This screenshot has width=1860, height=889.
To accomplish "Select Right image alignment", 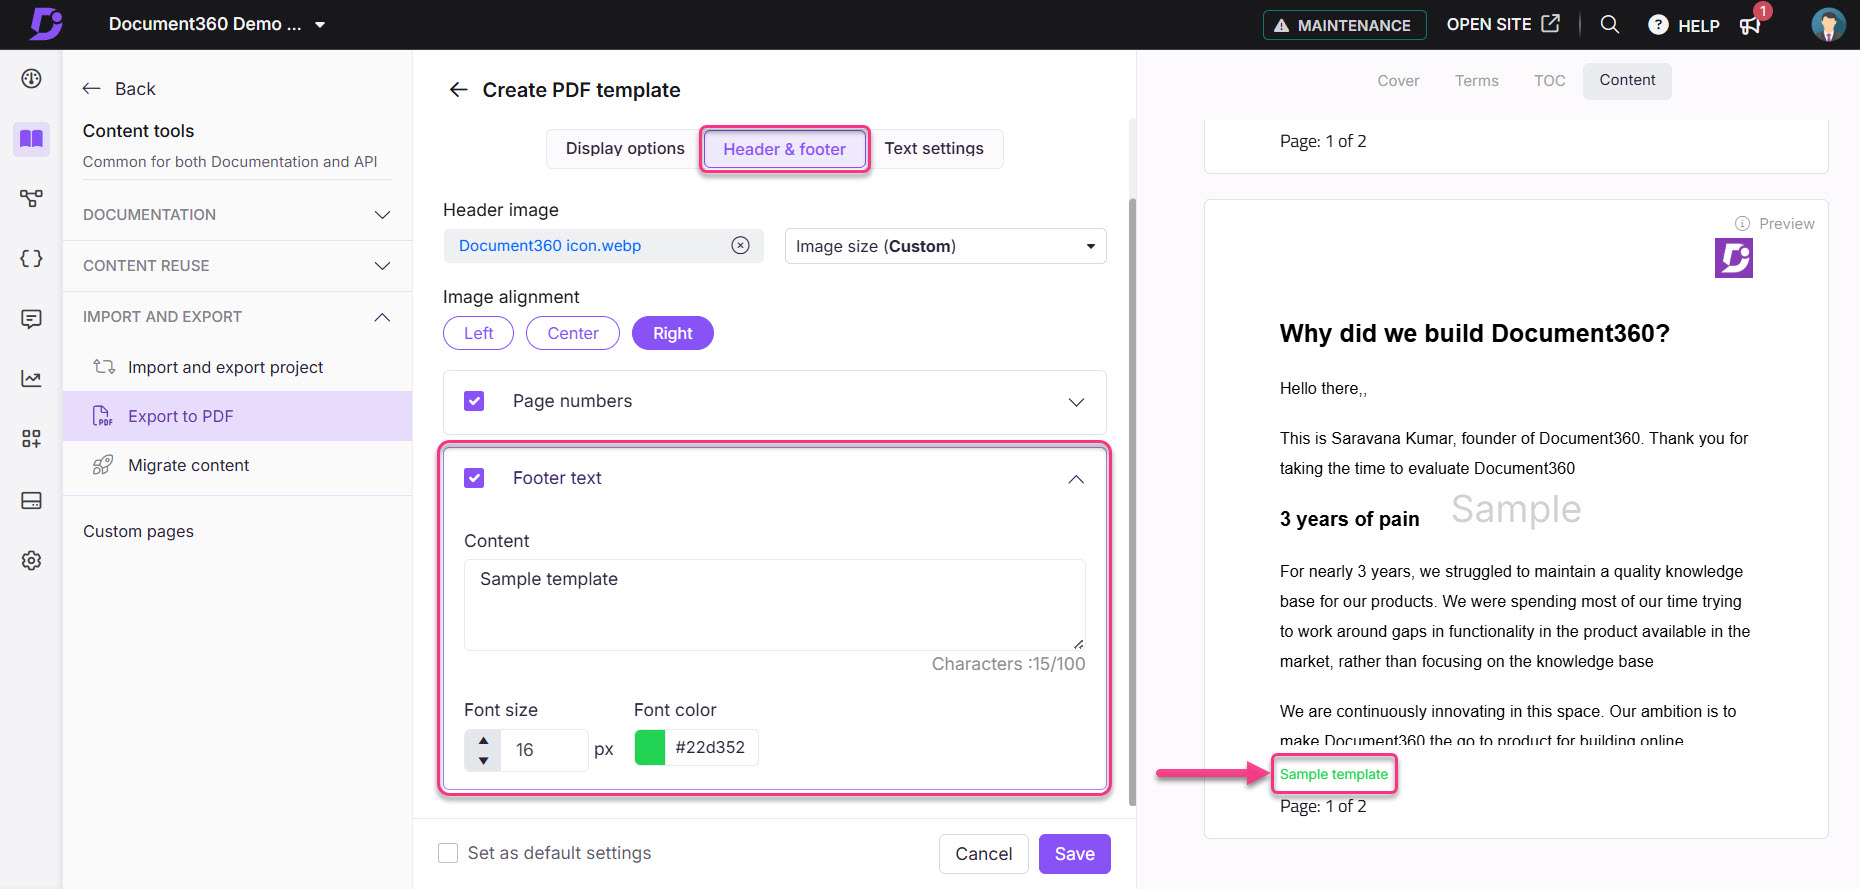I will (673, 333).
